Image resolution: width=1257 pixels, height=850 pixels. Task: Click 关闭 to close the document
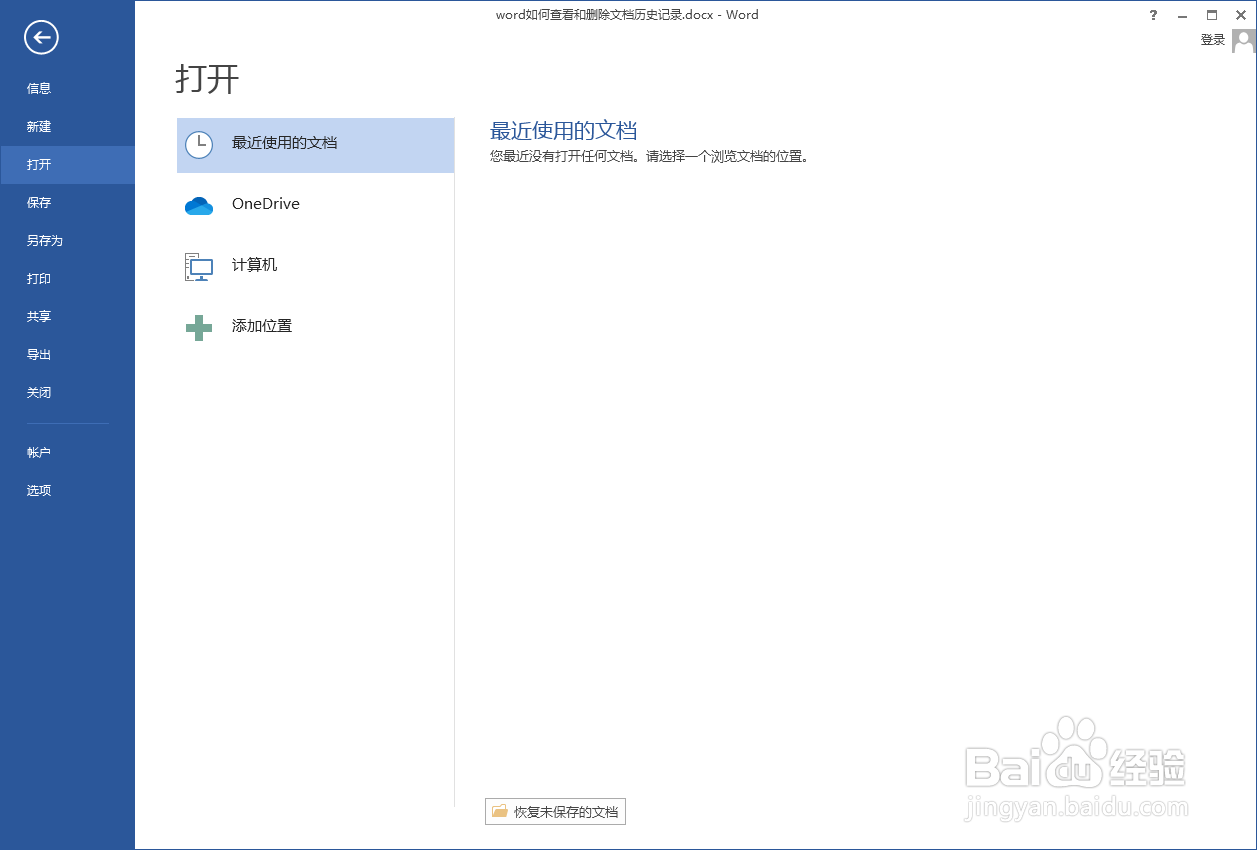[x=38, y=392]
